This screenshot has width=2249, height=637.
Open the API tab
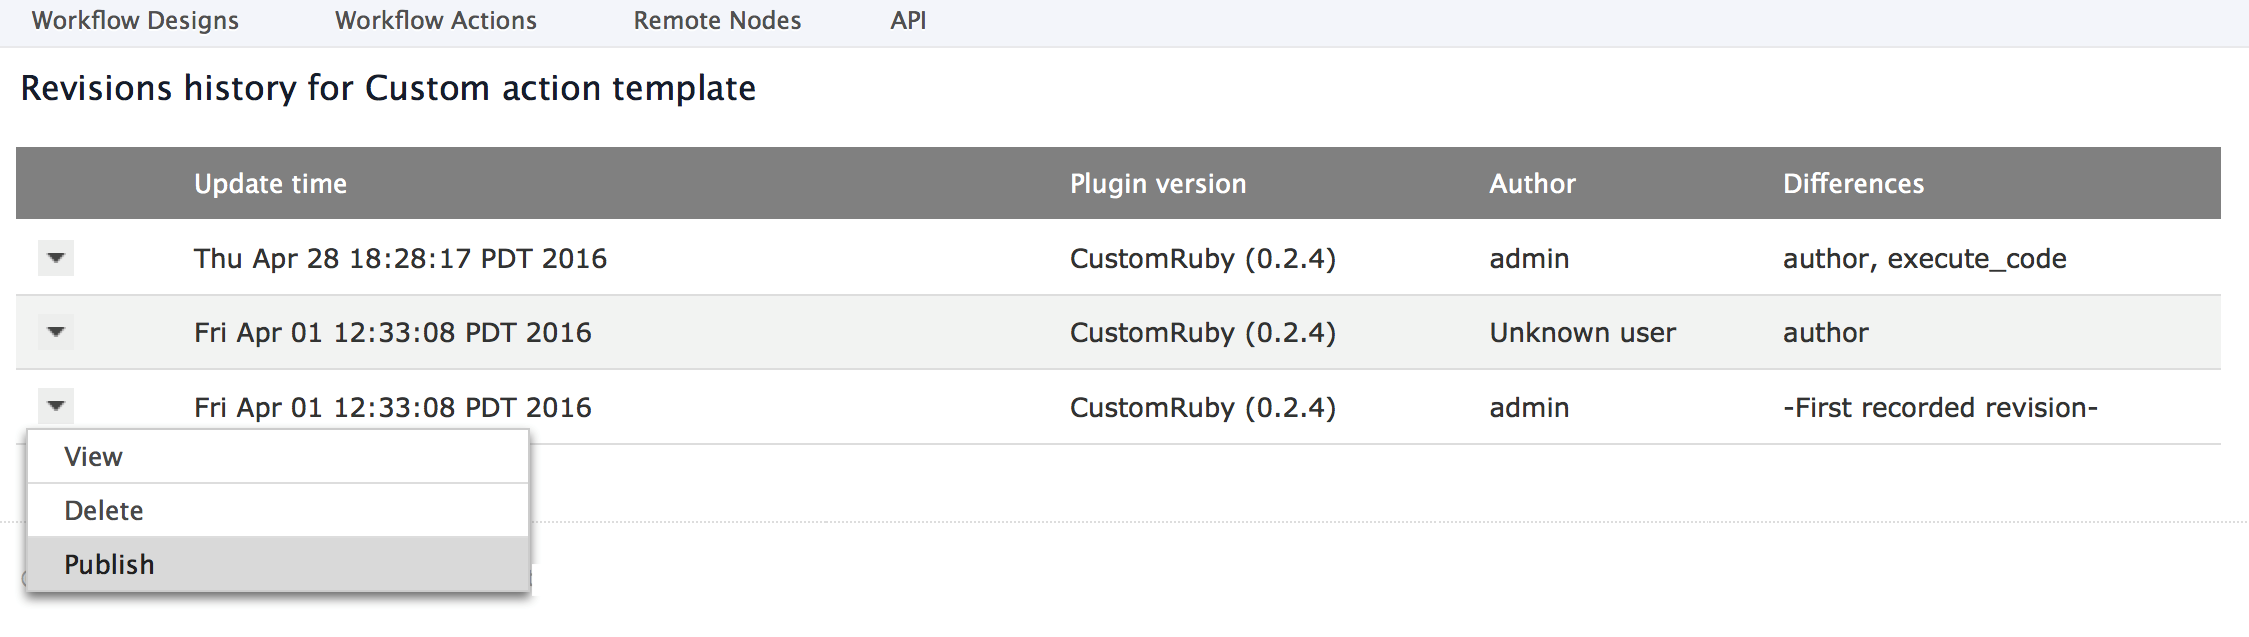pyautogui.click(x=908, y=20)
